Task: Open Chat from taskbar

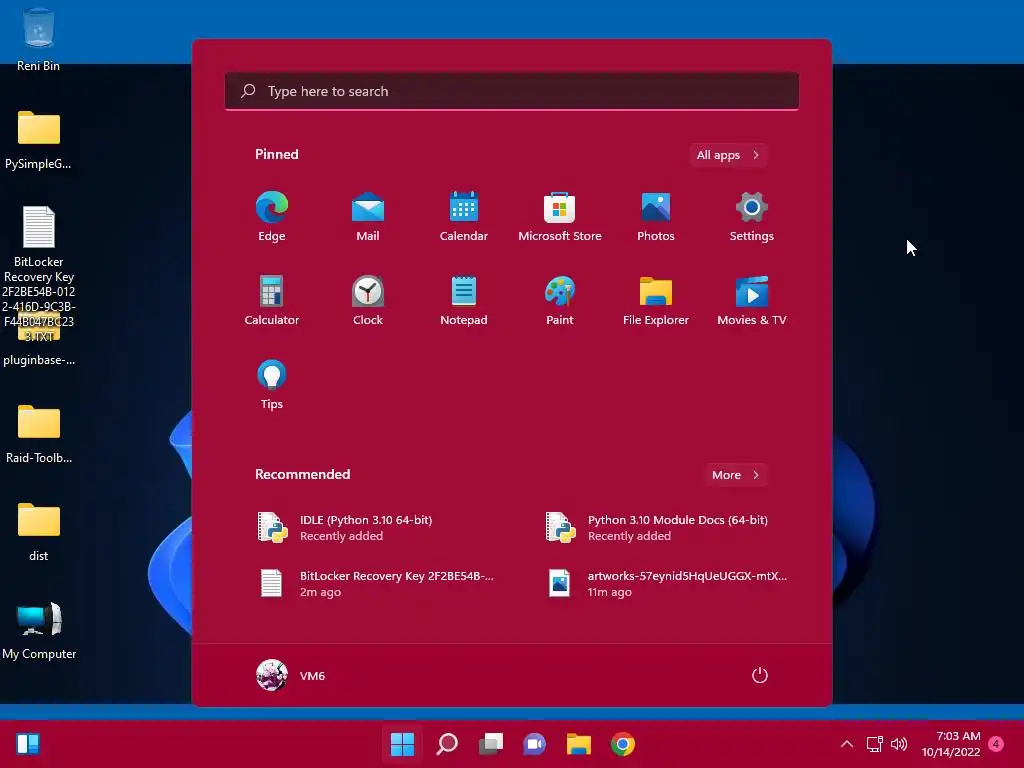Action: [534, 744]
